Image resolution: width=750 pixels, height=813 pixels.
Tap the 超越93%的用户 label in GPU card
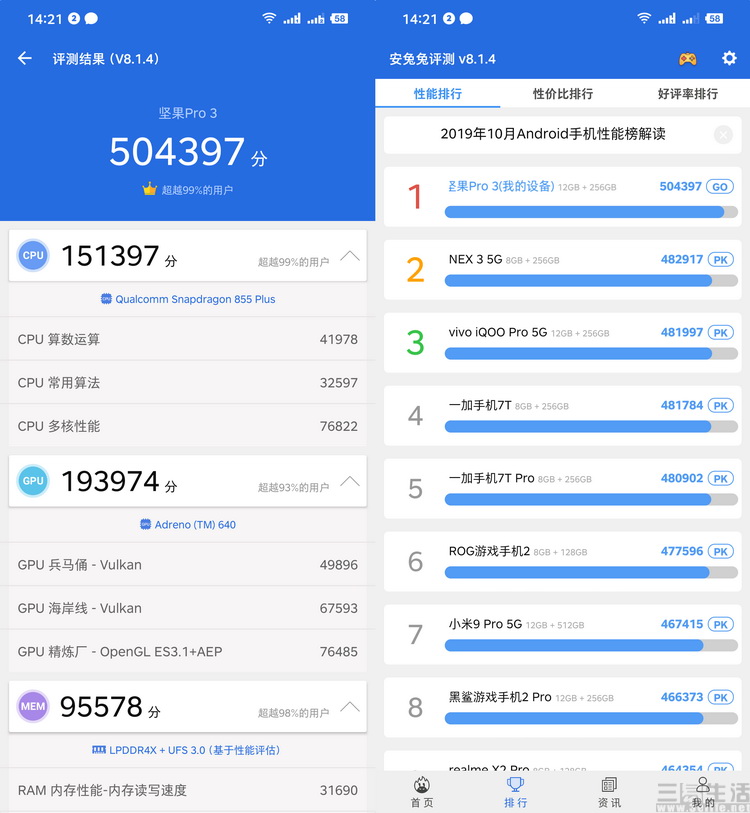[x=294, y=487]
